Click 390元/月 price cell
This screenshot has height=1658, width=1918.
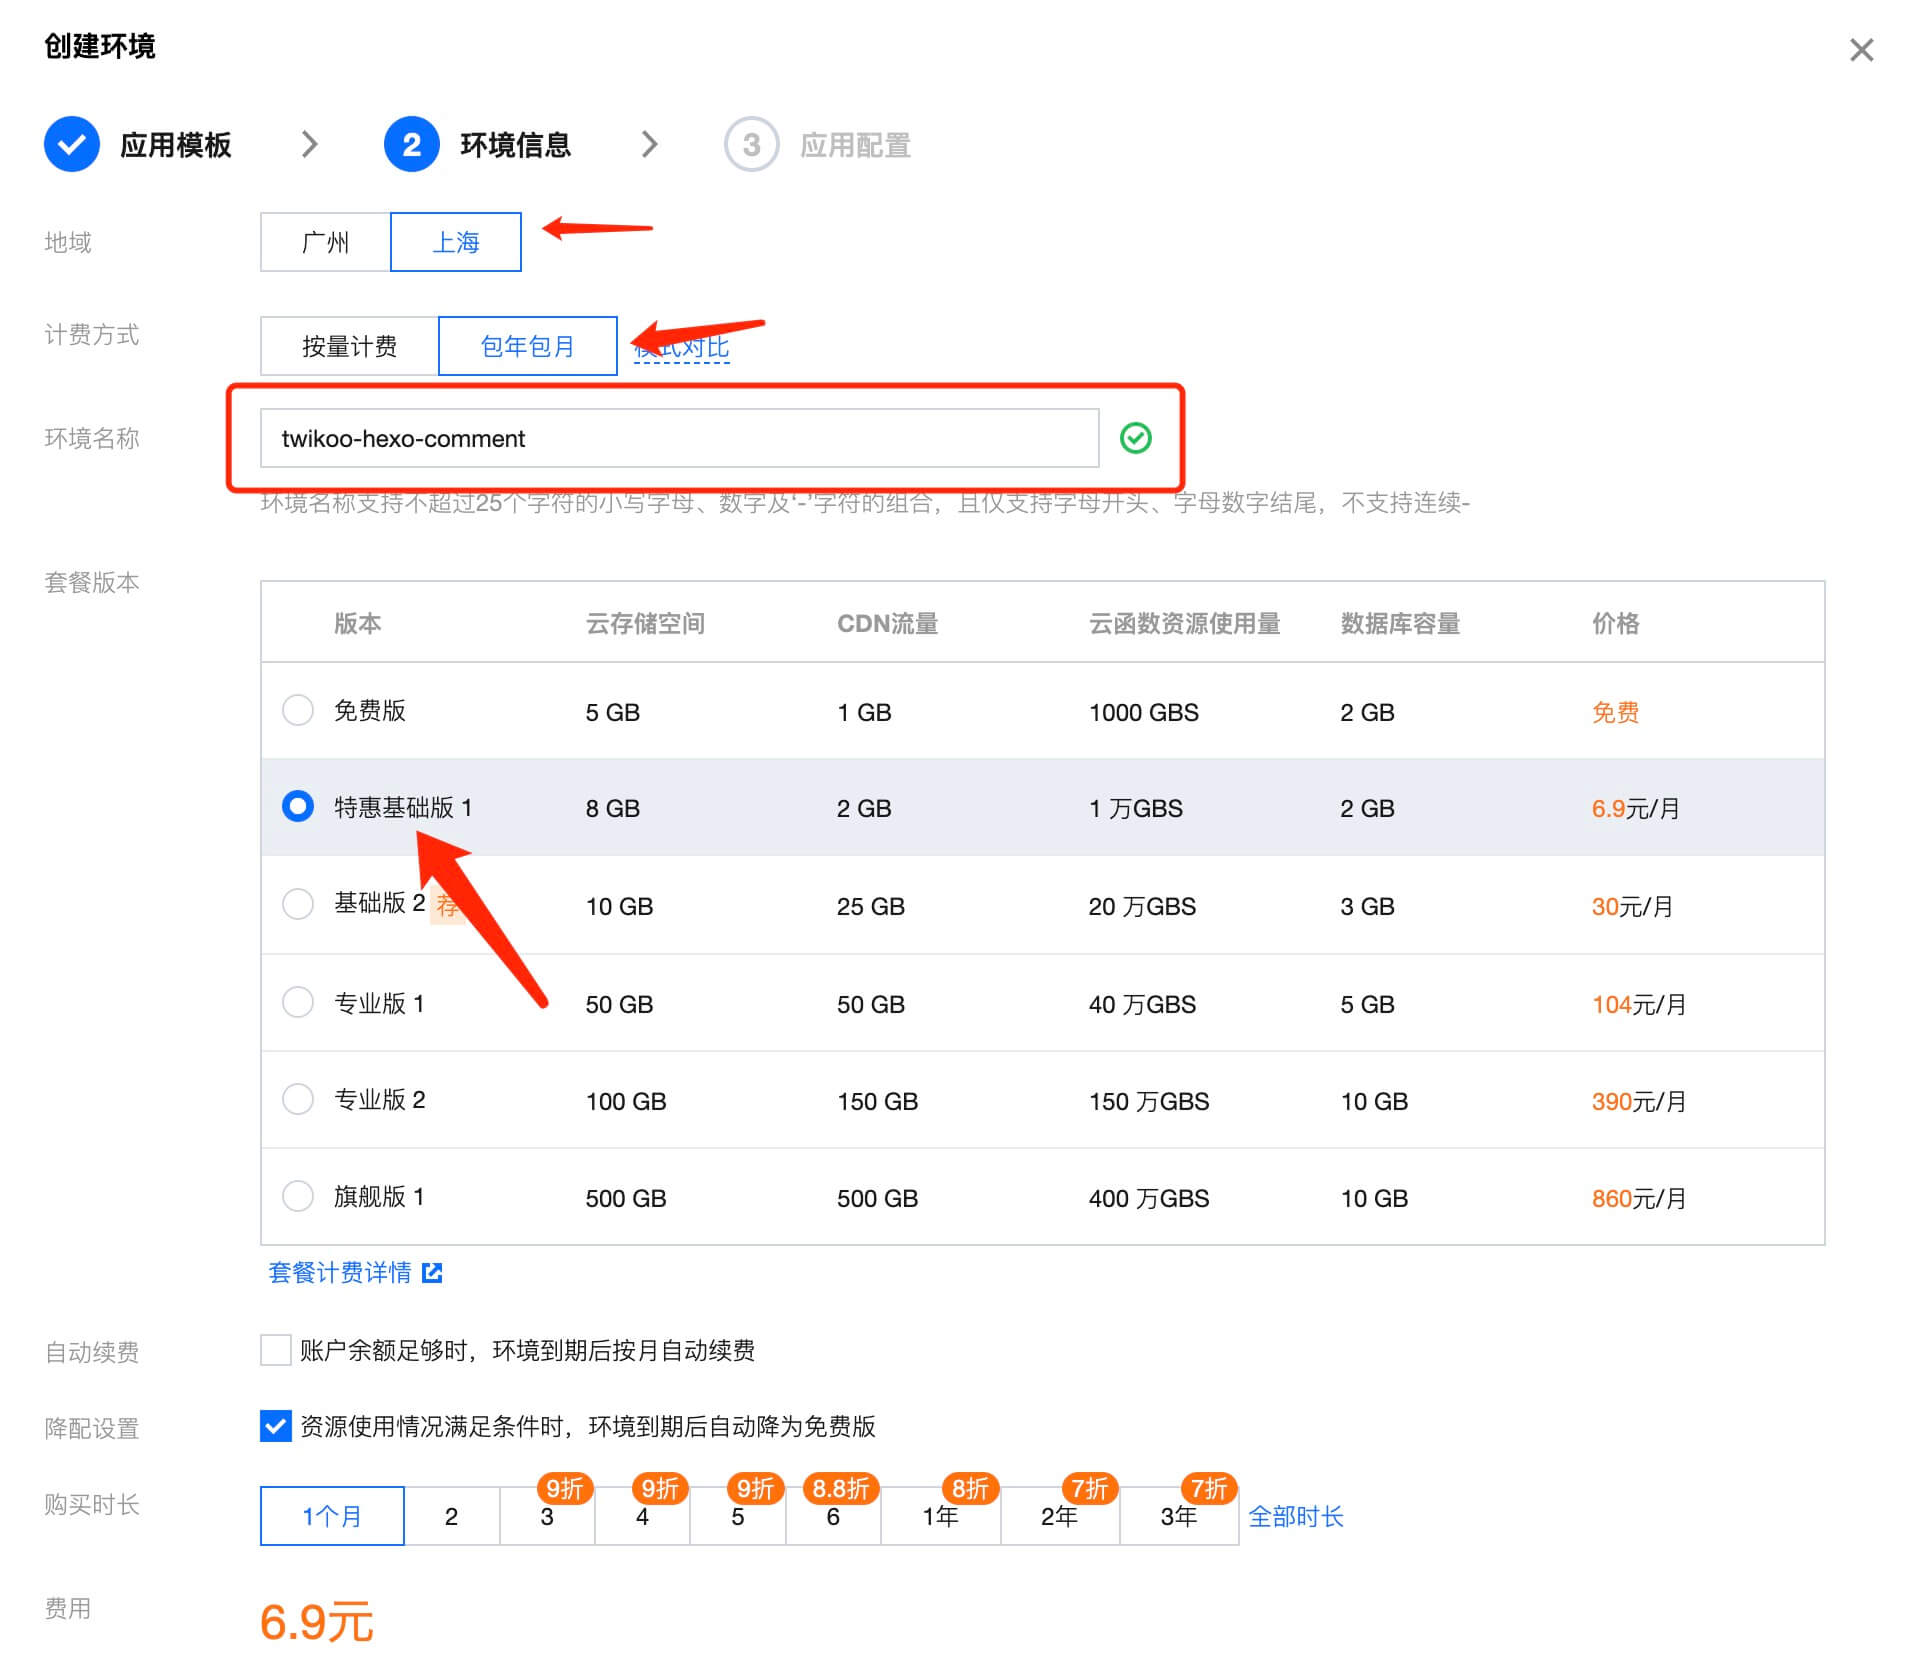(x=1639, y=1101)
